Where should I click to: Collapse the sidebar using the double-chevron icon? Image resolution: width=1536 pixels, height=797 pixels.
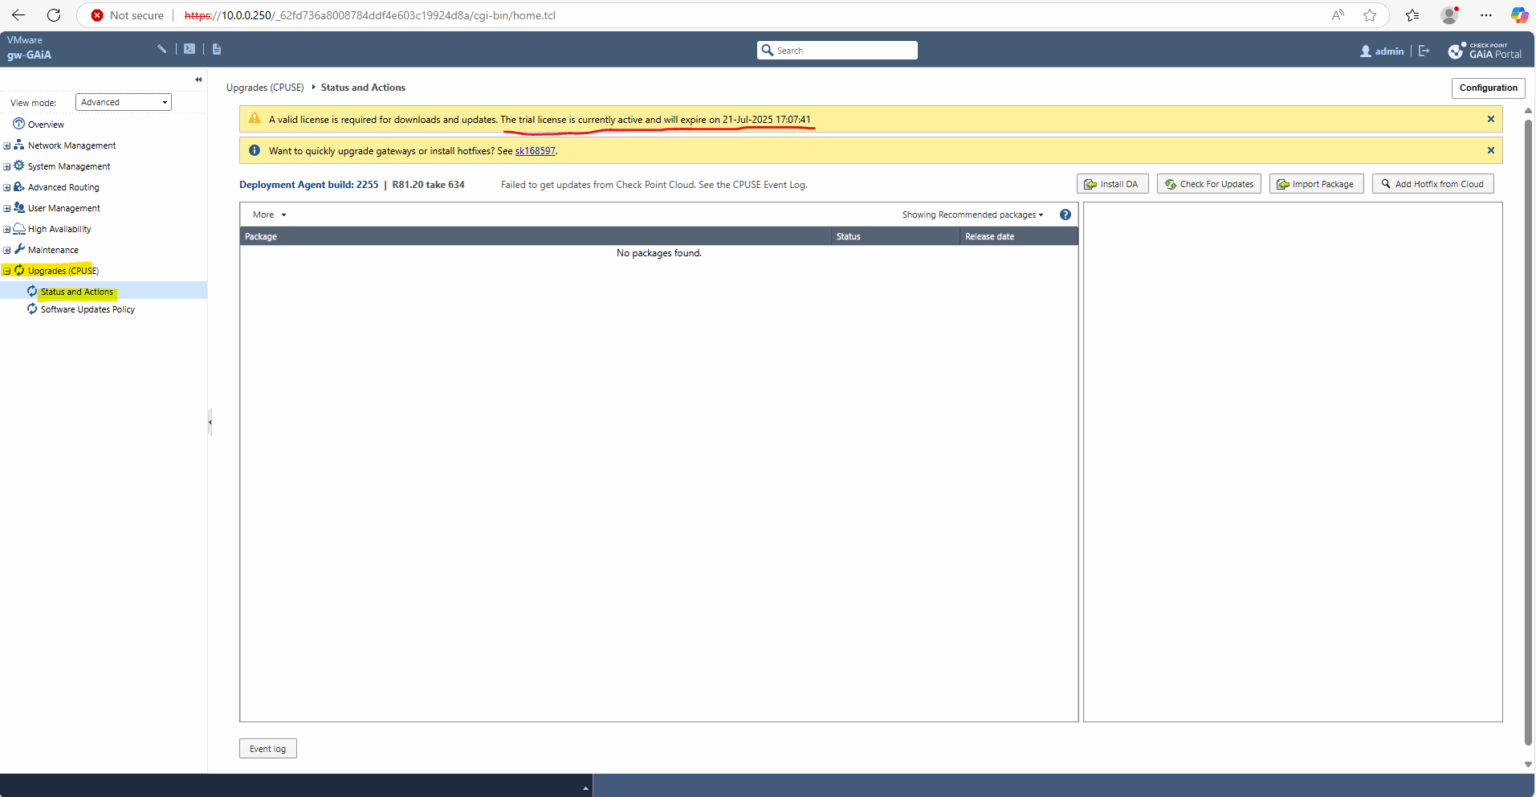pos(197,80)
